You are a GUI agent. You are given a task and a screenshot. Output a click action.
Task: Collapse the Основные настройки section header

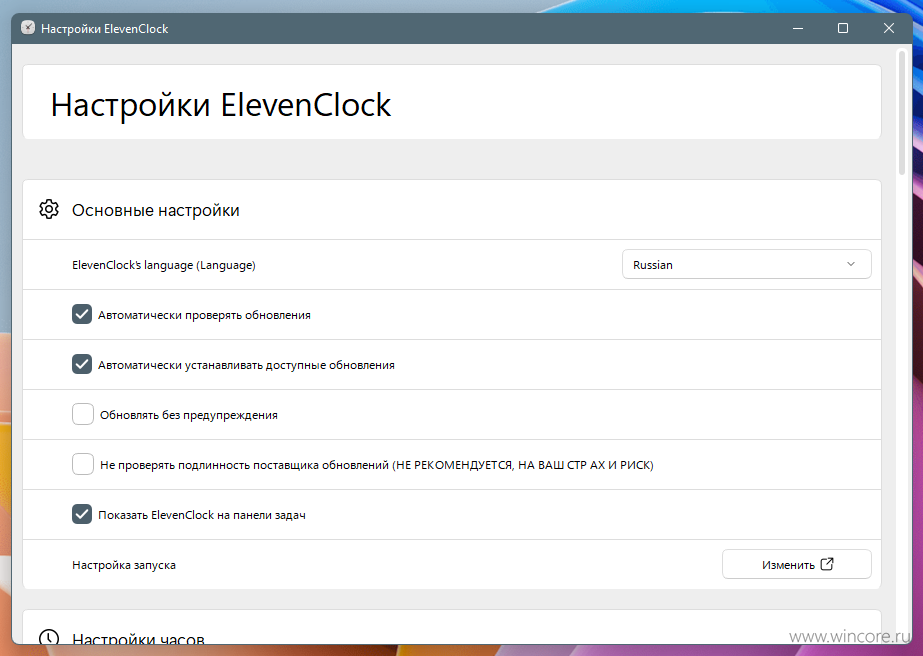coord(451,210)
